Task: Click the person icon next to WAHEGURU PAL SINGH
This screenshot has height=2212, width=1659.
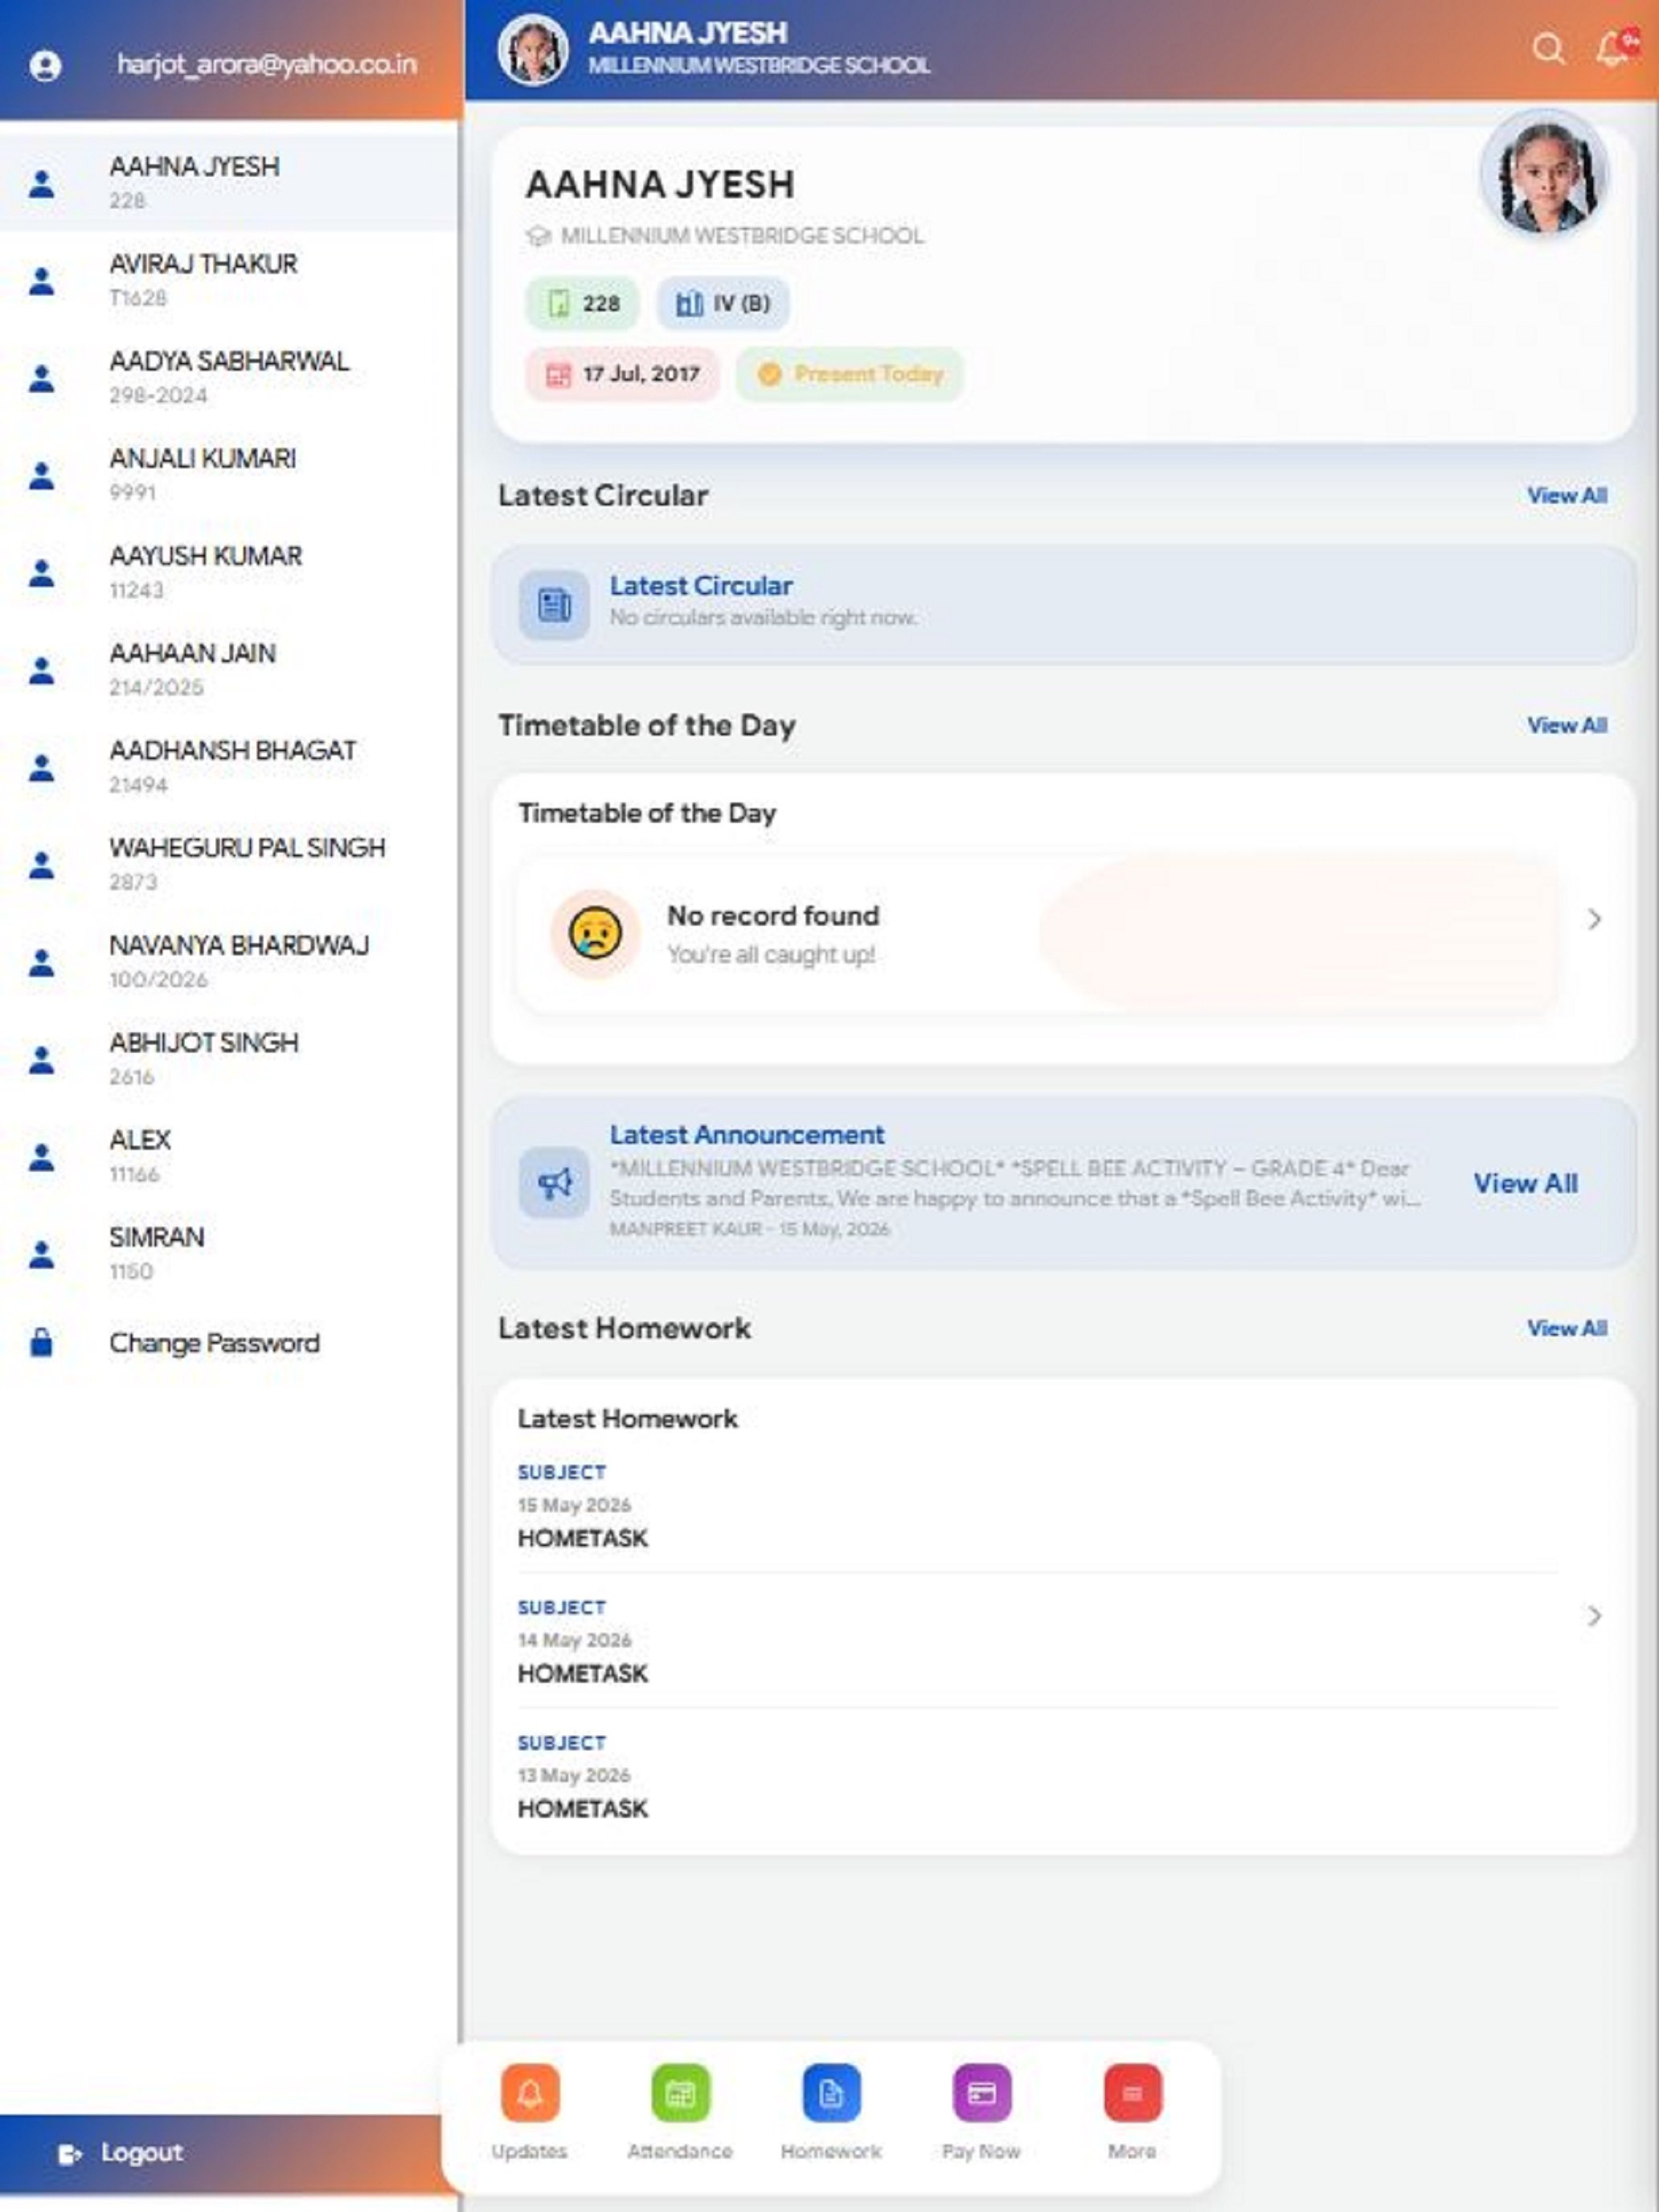Action: point(41,864)
